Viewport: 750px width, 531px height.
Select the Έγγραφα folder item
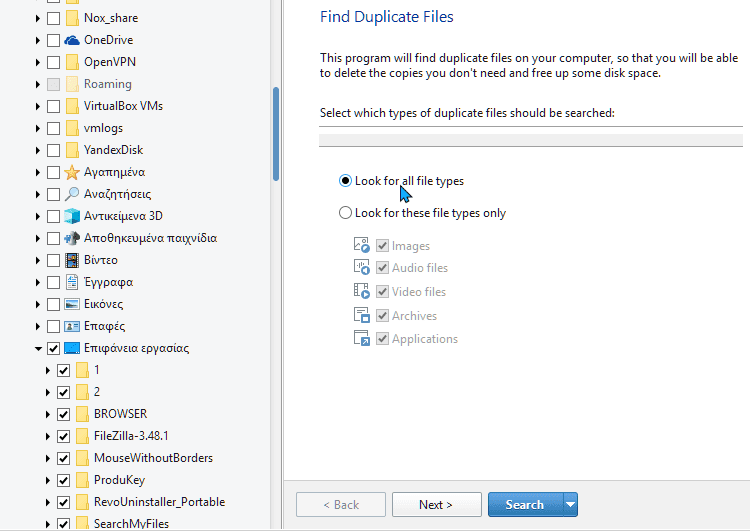coord(109,282)
